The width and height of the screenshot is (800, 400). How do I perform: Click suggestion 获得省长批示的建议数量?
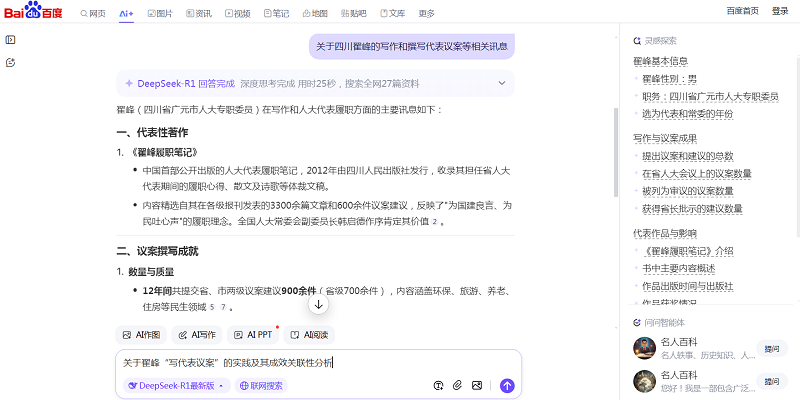[x=692, y=209]
